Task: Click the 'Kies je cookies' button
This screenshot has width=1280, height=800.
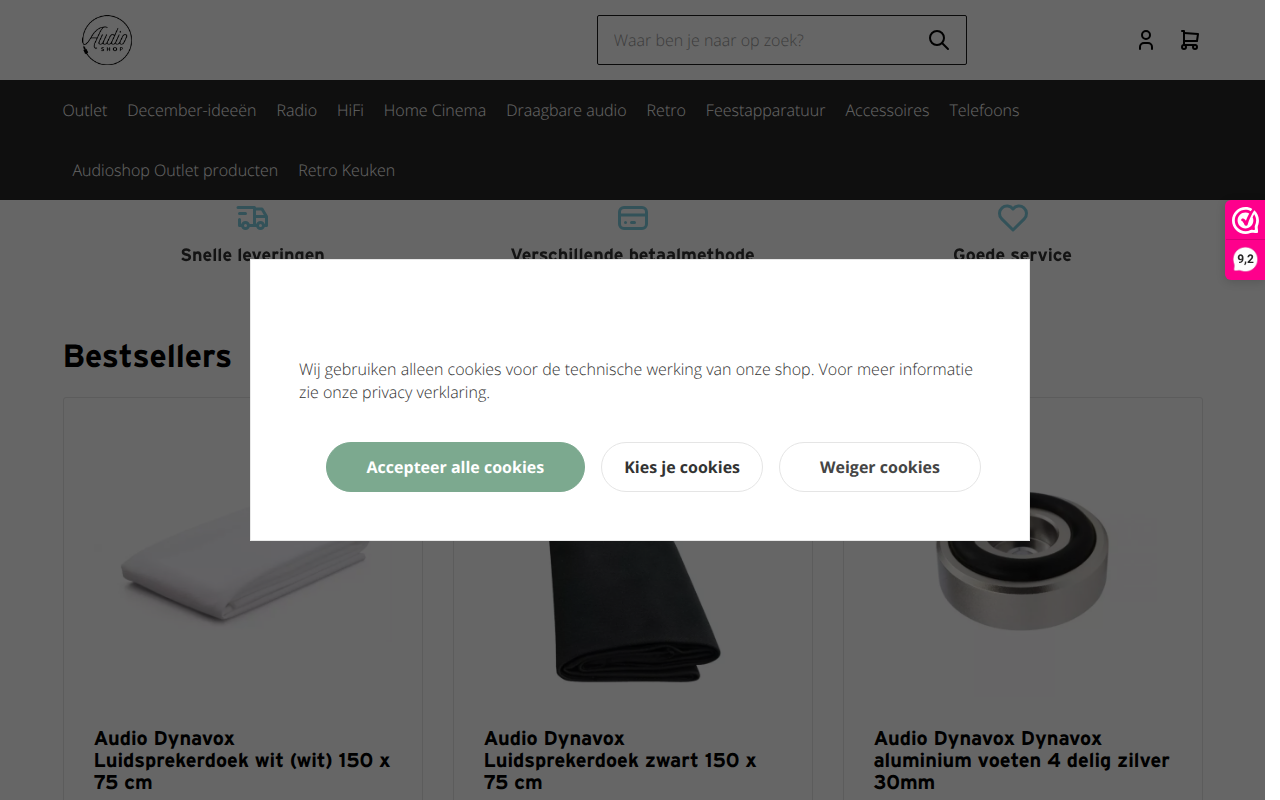Action: point(682,467)
